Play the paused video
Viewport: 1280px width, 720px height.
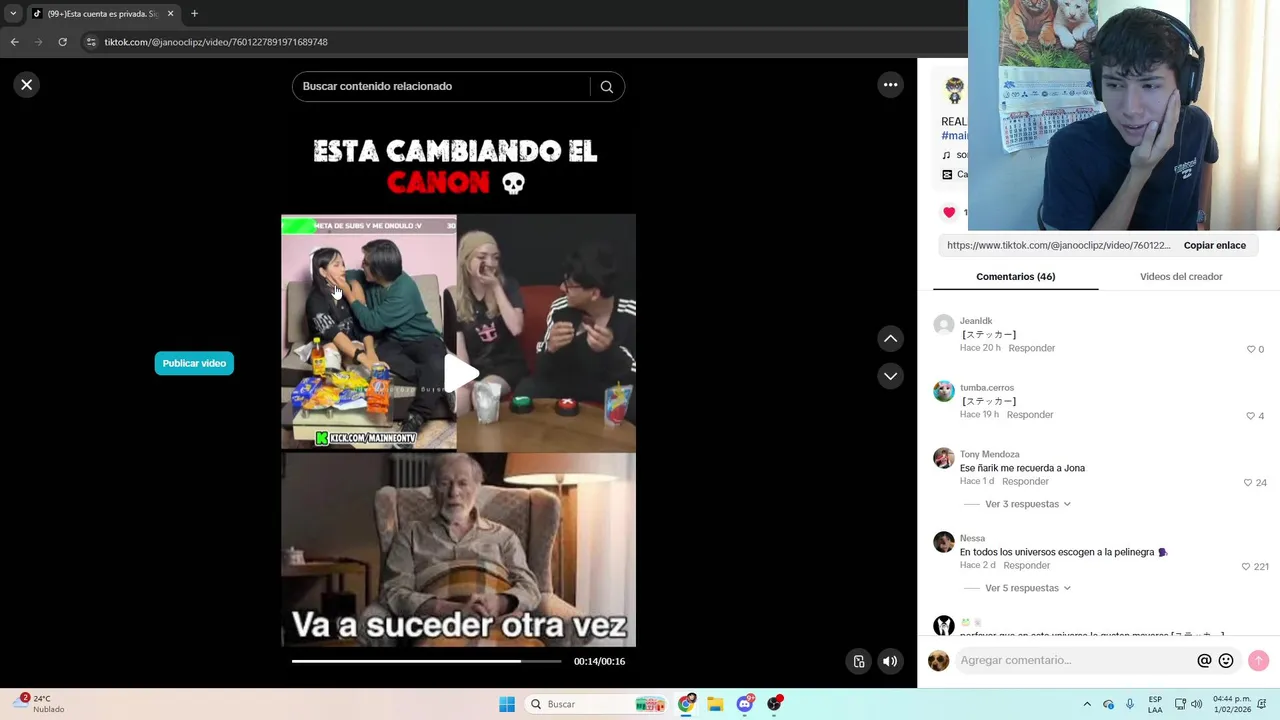[460, 373]
